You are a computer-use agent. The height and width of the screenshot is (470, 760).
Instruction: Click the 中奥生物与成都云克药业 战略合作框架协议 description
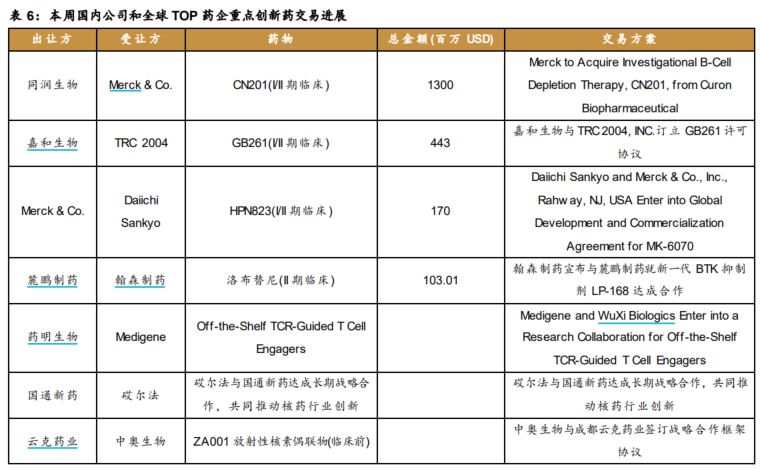pyautogui.click(x=630, y=440)
